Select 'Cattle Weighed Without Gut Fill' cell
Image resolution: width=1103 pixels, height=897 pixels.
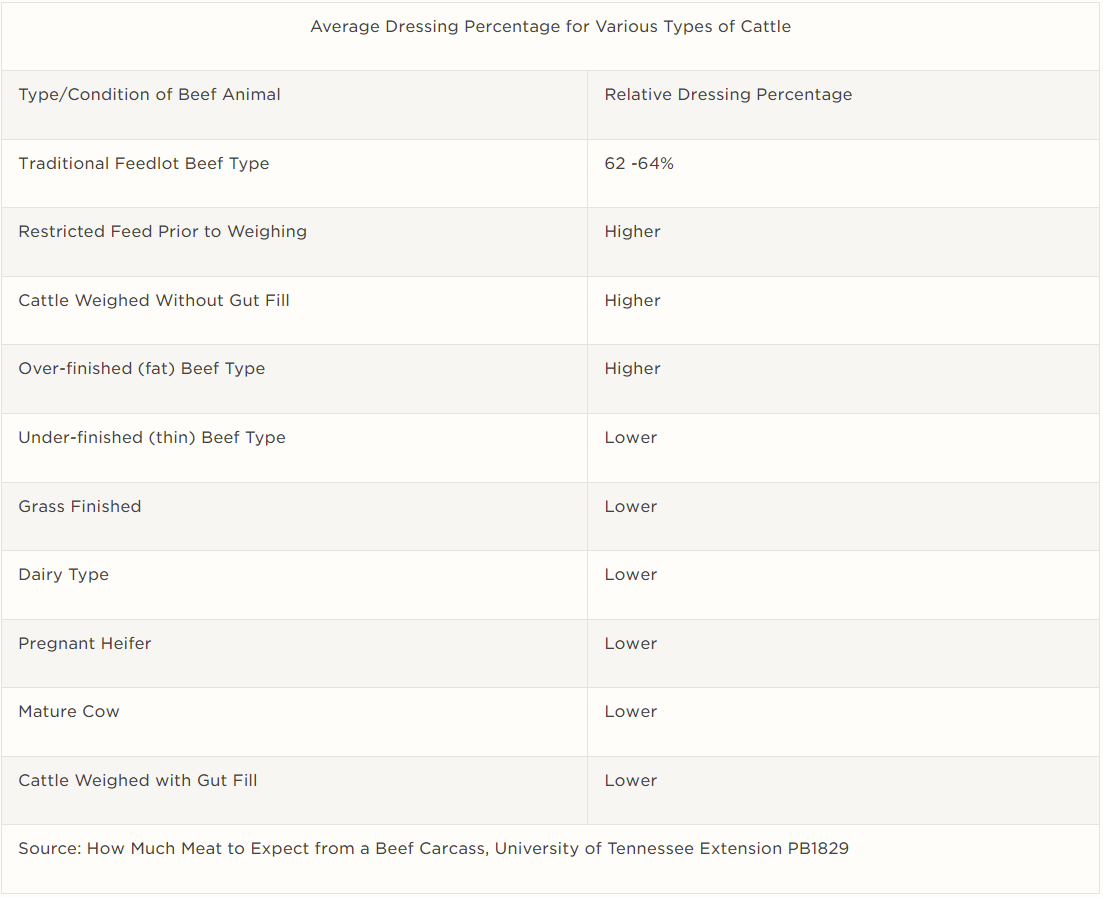154,301
